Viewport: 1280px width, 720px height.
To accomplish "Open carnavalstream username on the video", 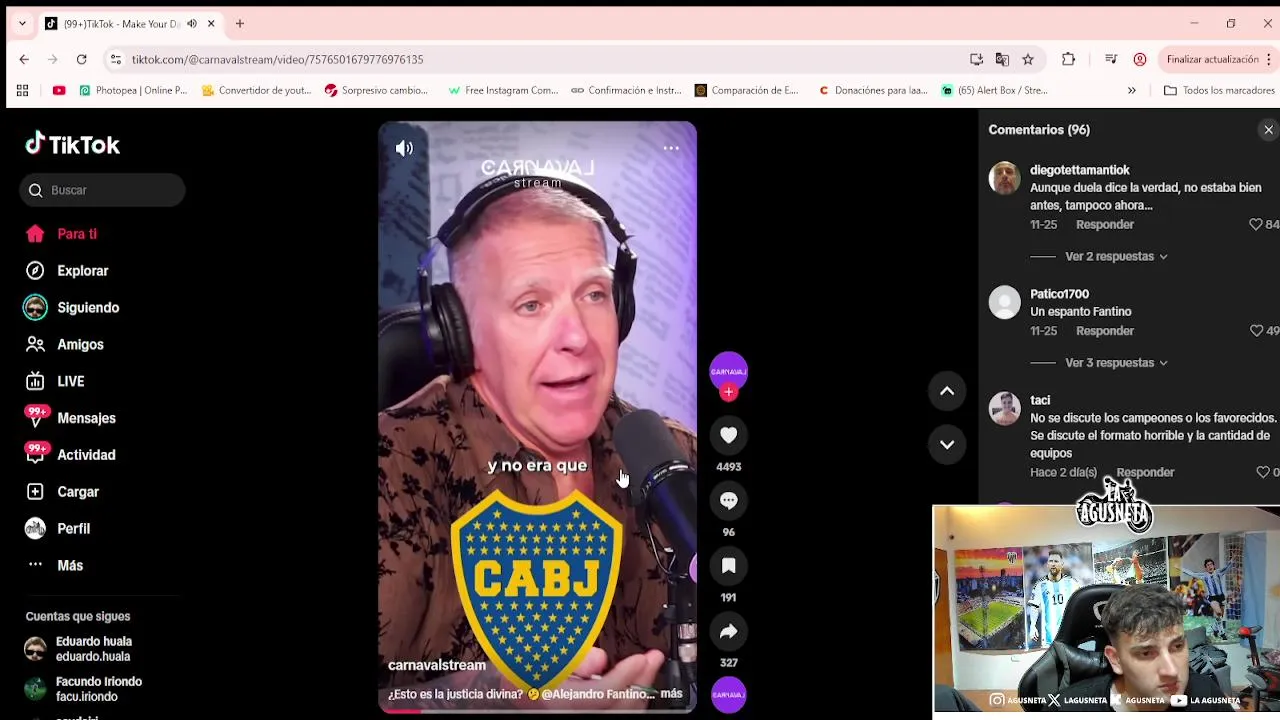I will click(x=437, y=665).
